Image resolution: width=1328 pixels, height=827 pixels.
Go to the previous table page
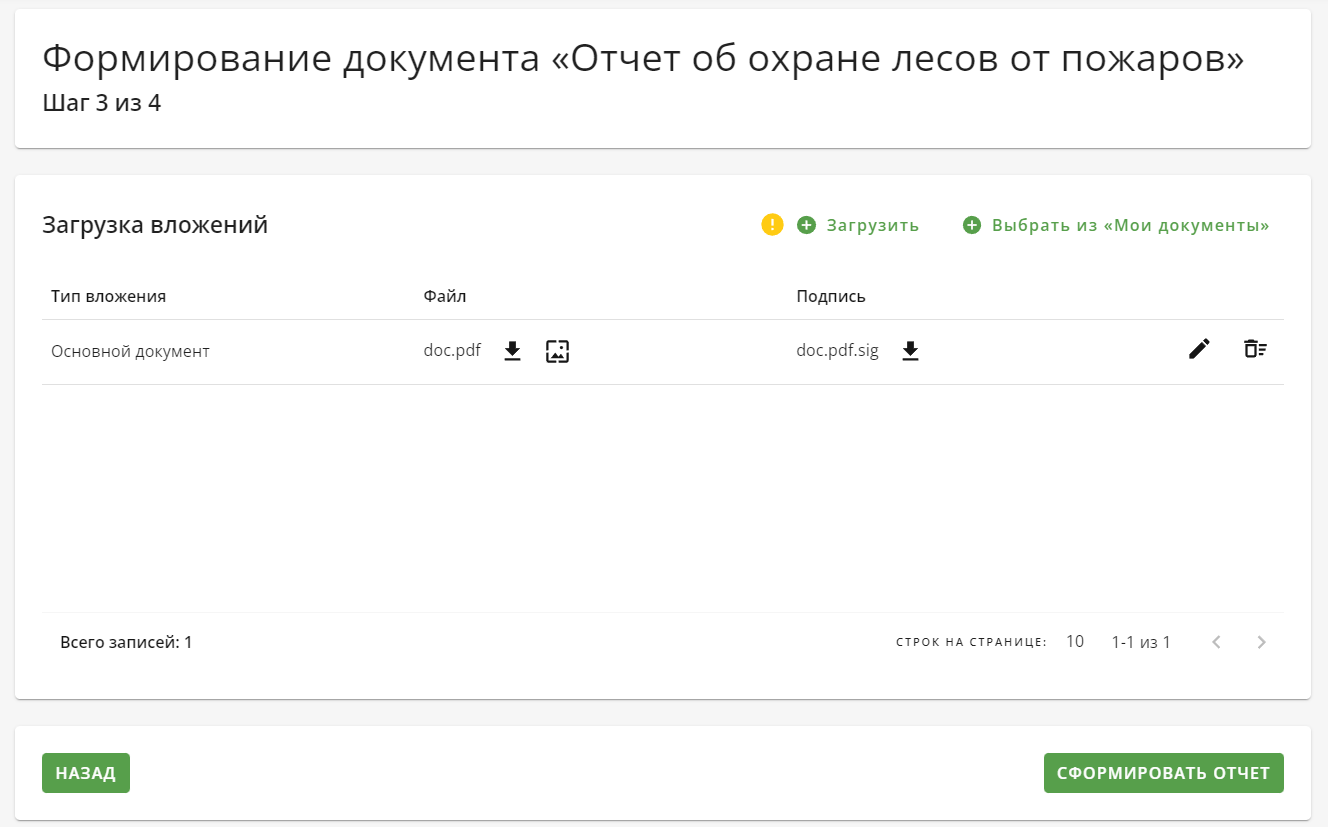[1216, 642]
